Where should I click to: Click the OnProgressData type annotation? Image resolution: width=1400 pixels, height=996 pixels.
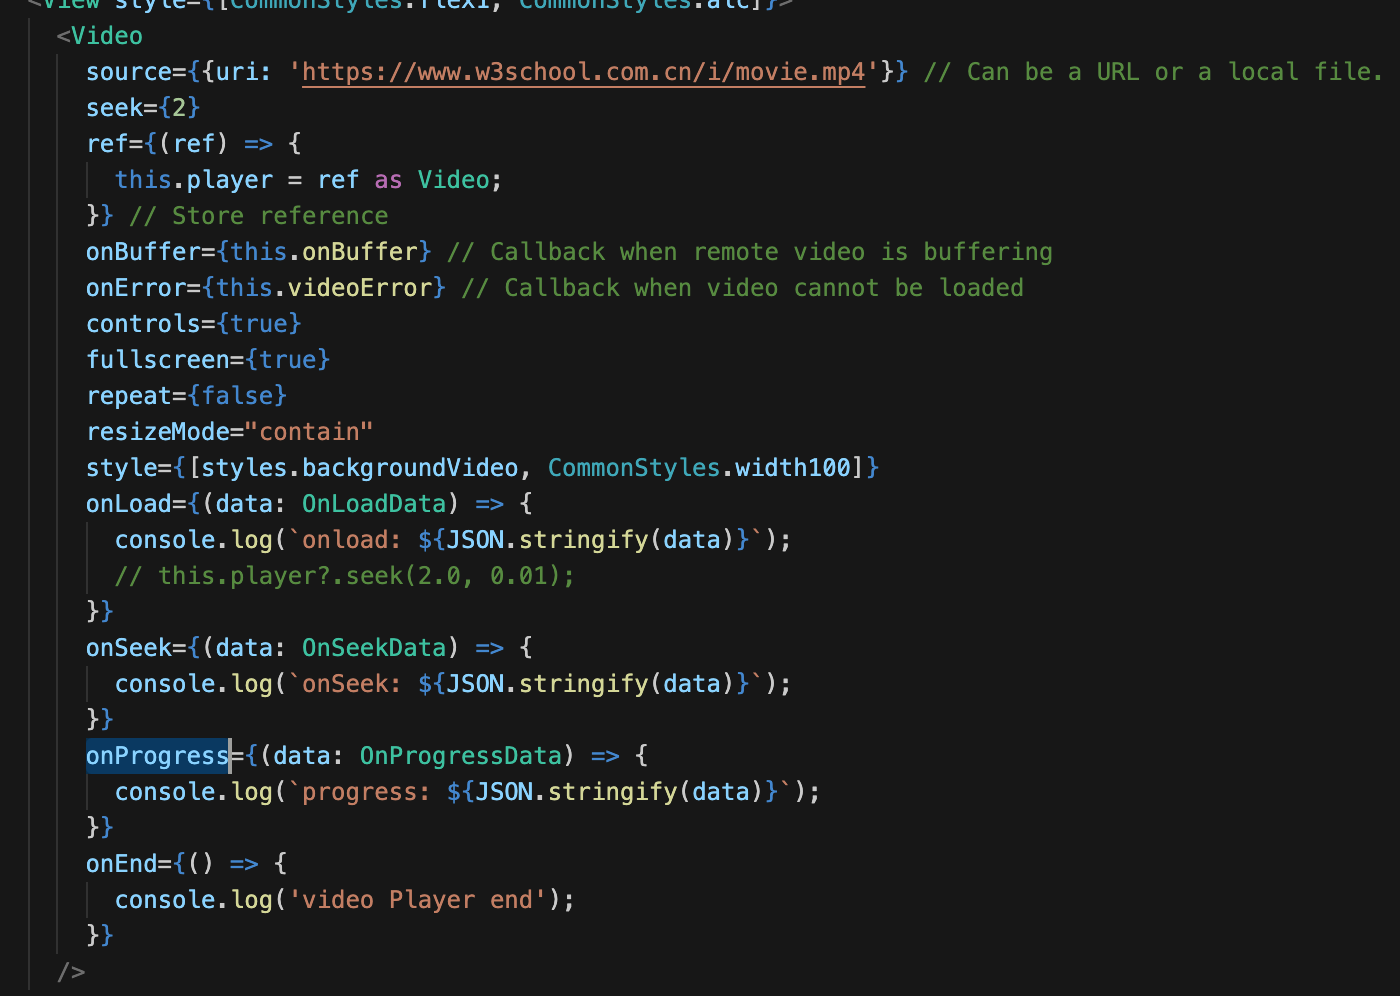[461, 755]
